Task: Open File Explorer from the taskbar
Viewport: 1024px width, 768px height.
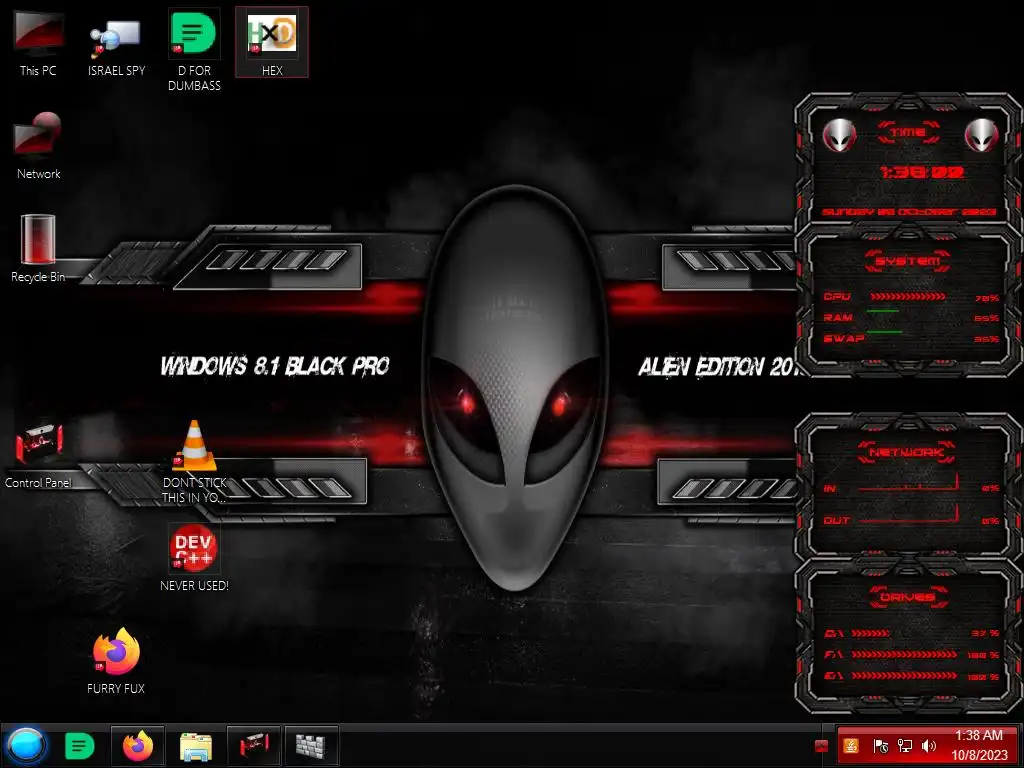Action: pyautogui.click(x=195, y=746)
